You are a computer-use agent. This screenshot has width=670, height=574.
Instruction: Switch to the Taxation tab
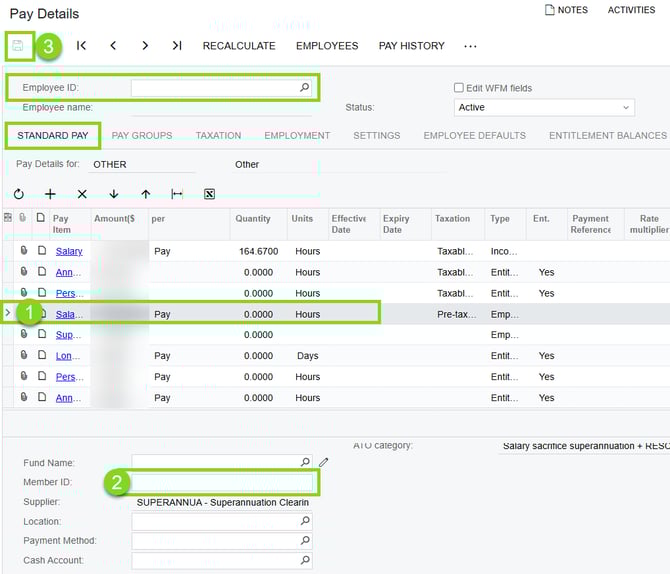(x=218, y=135)
